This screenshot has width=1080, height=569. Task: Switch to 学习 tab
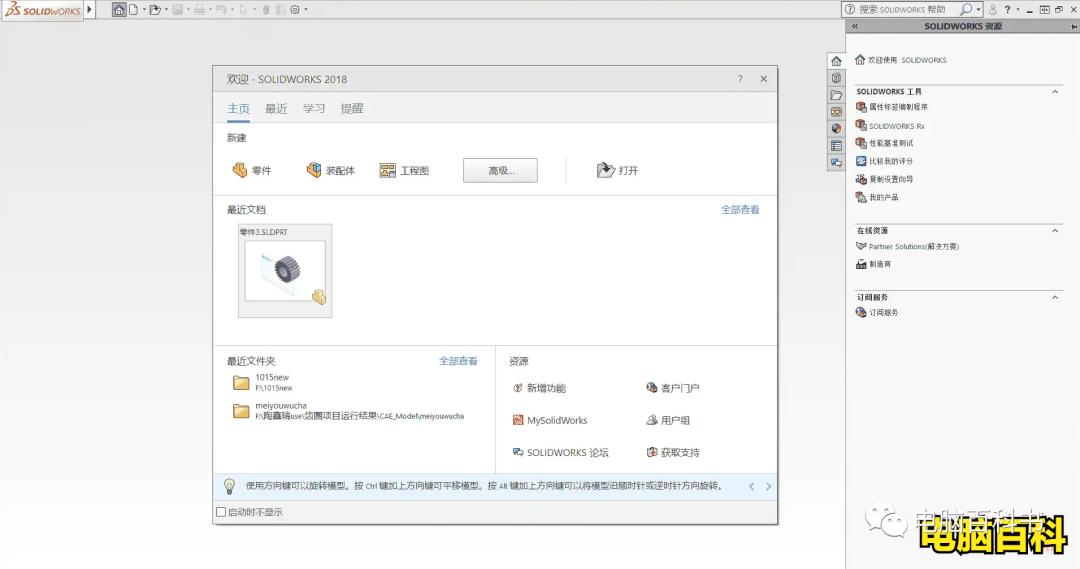313,109
